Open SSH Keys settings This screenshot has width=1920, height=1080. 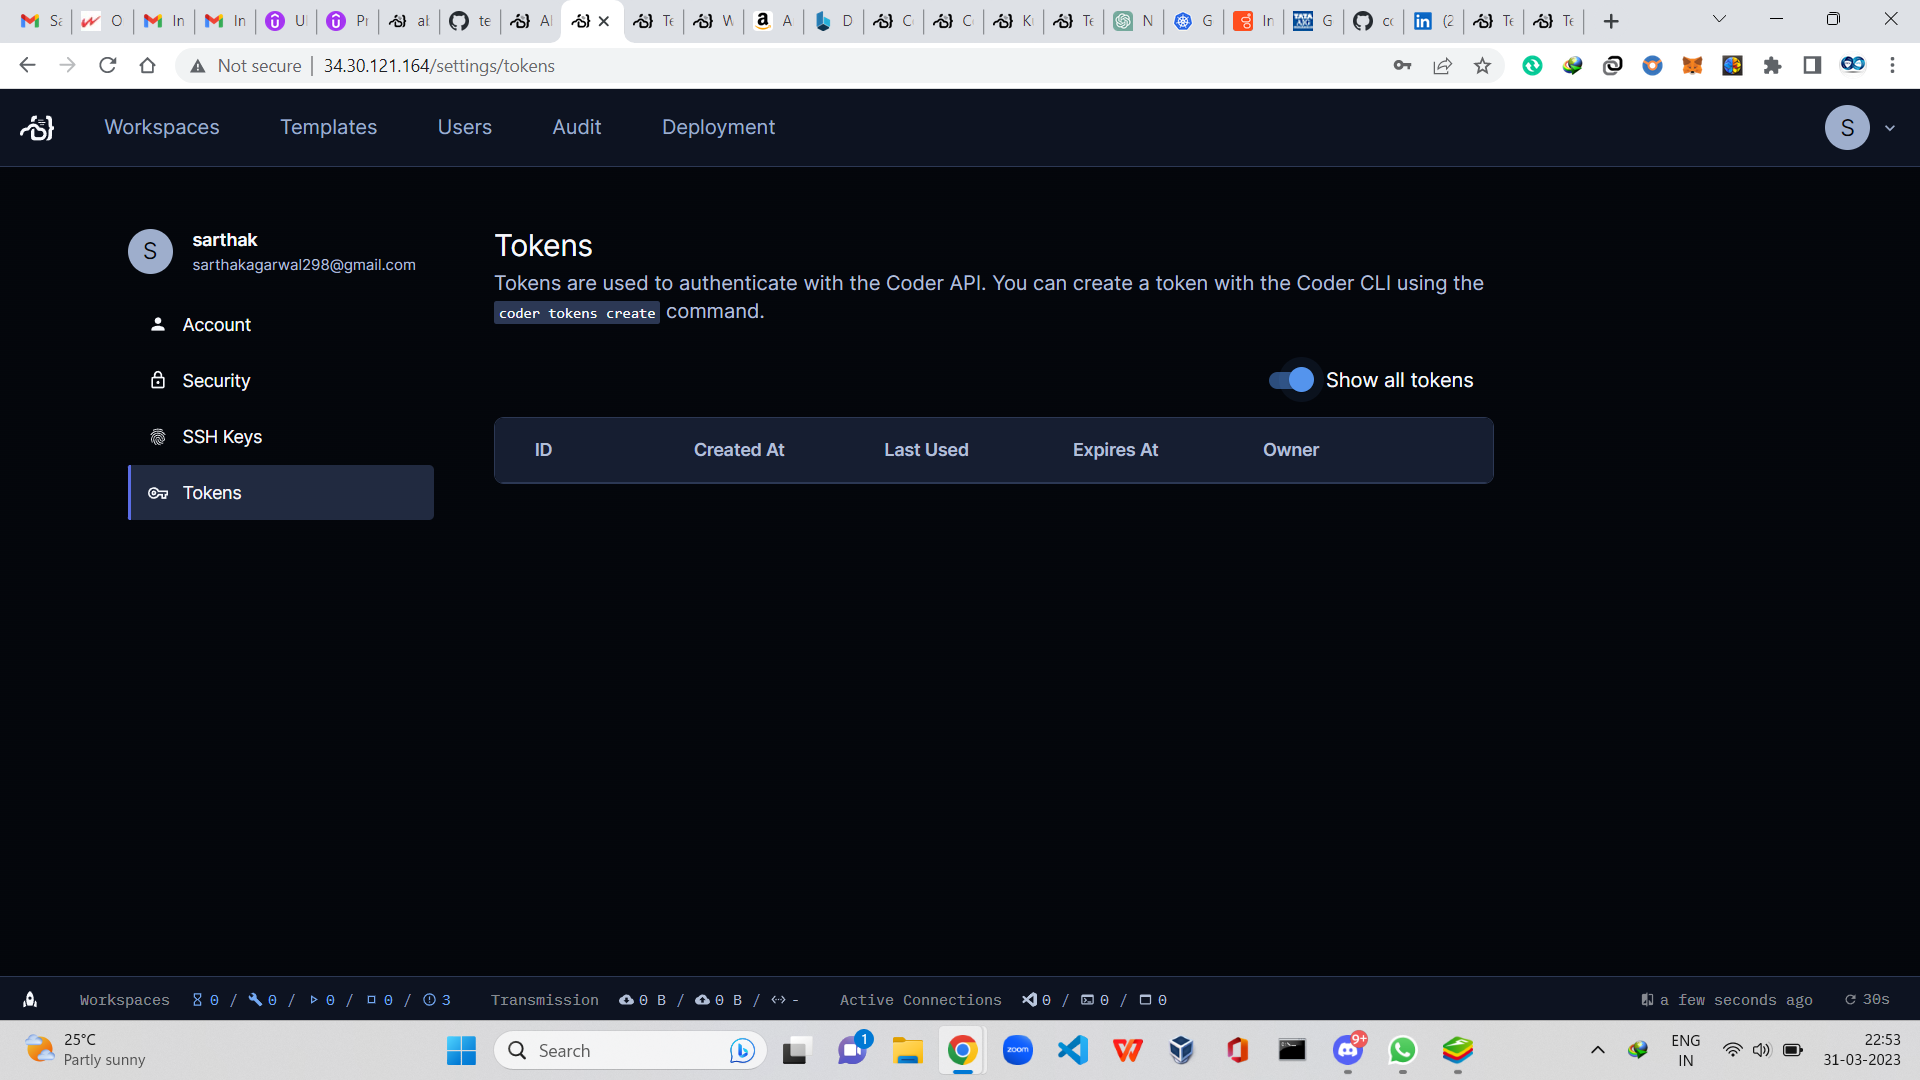221,437
